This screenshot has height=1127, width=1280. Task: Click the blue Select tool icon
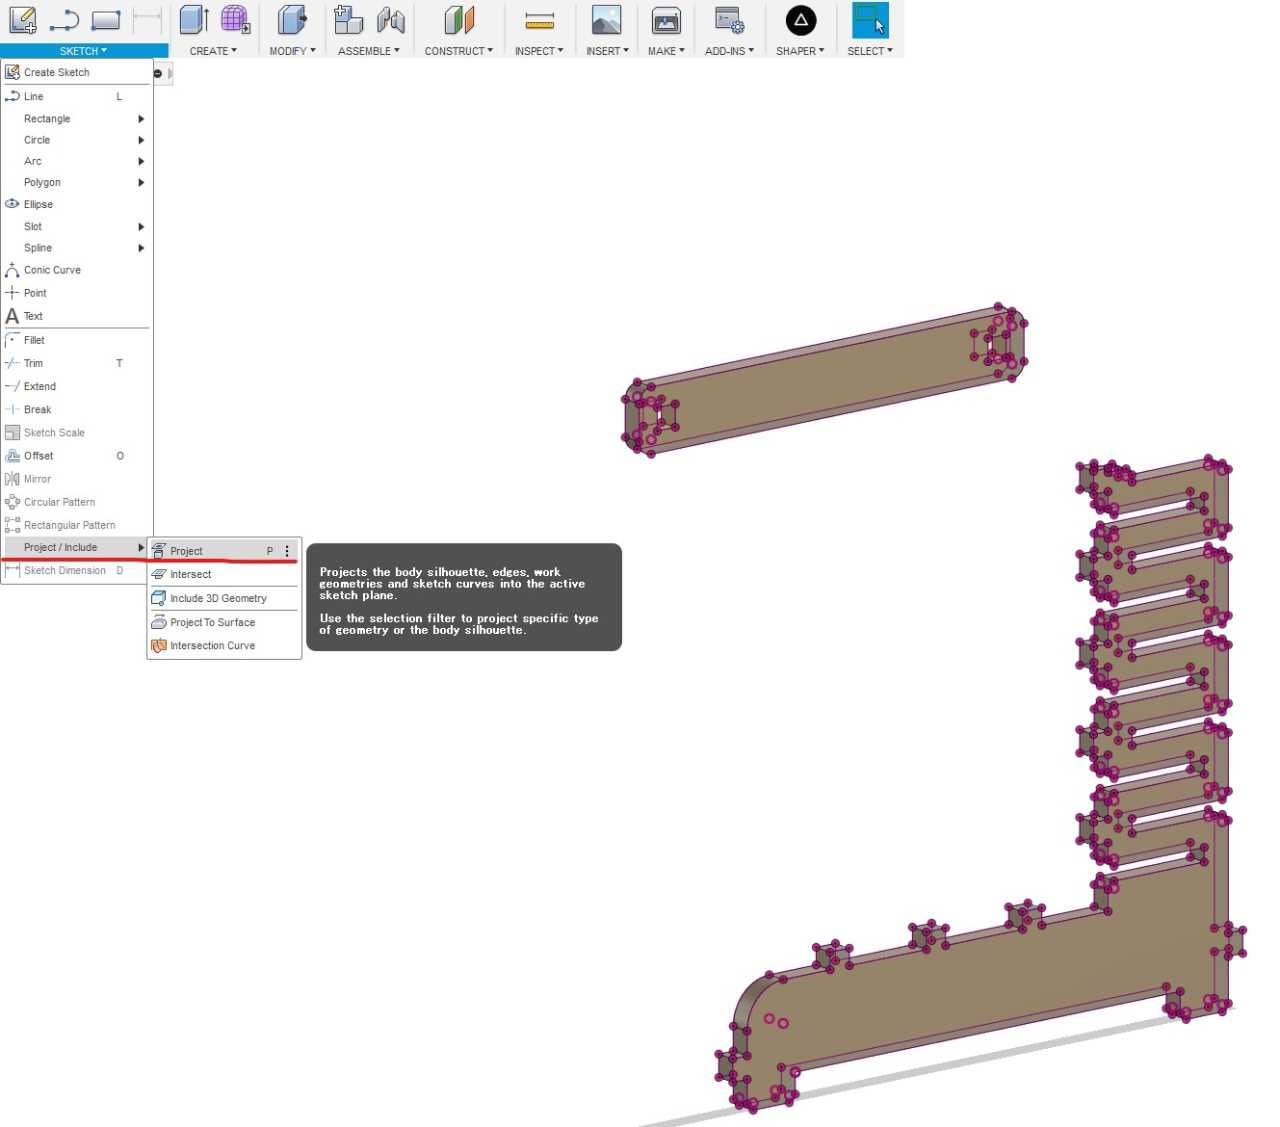click(x=870, y=20)
